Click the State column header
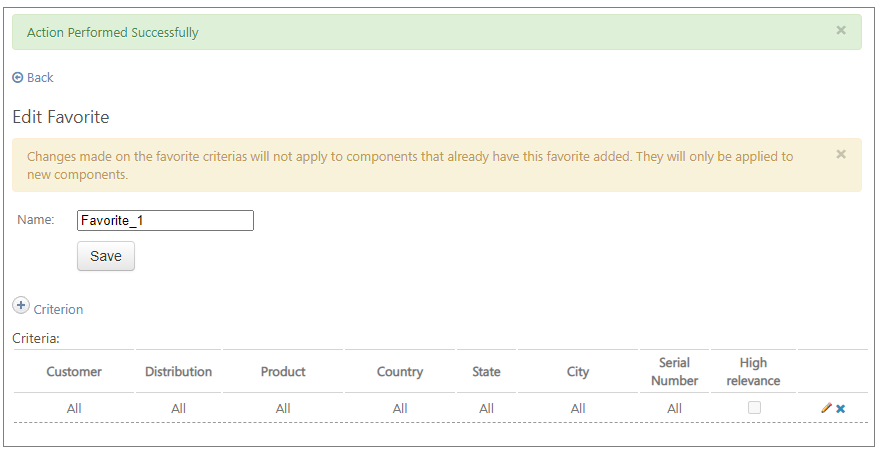 487,372
